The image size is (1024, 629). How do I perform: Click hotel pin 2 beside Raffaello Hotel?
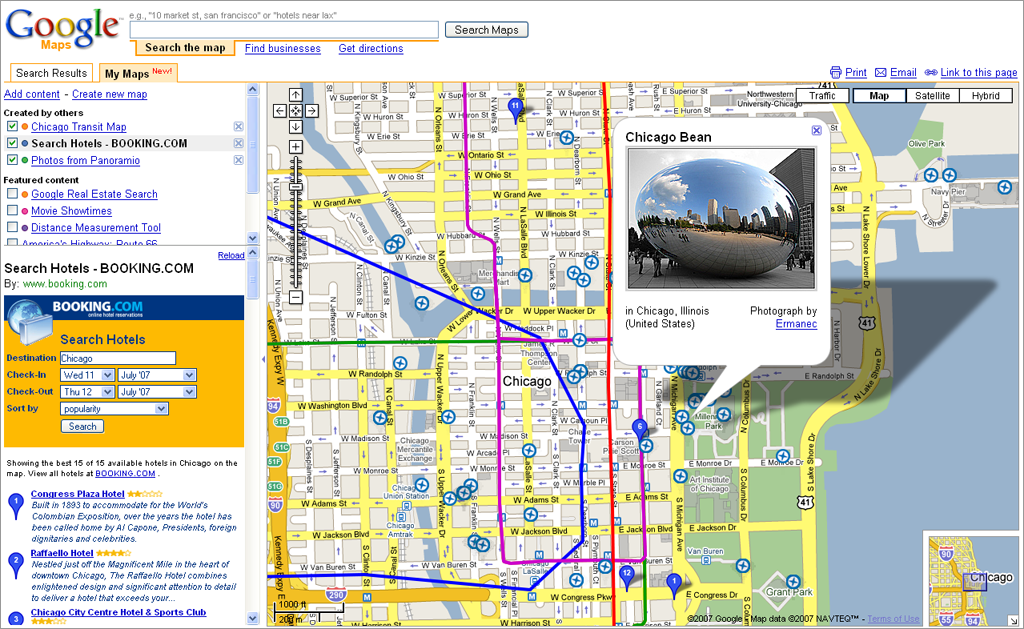click(x=16, y=566)
